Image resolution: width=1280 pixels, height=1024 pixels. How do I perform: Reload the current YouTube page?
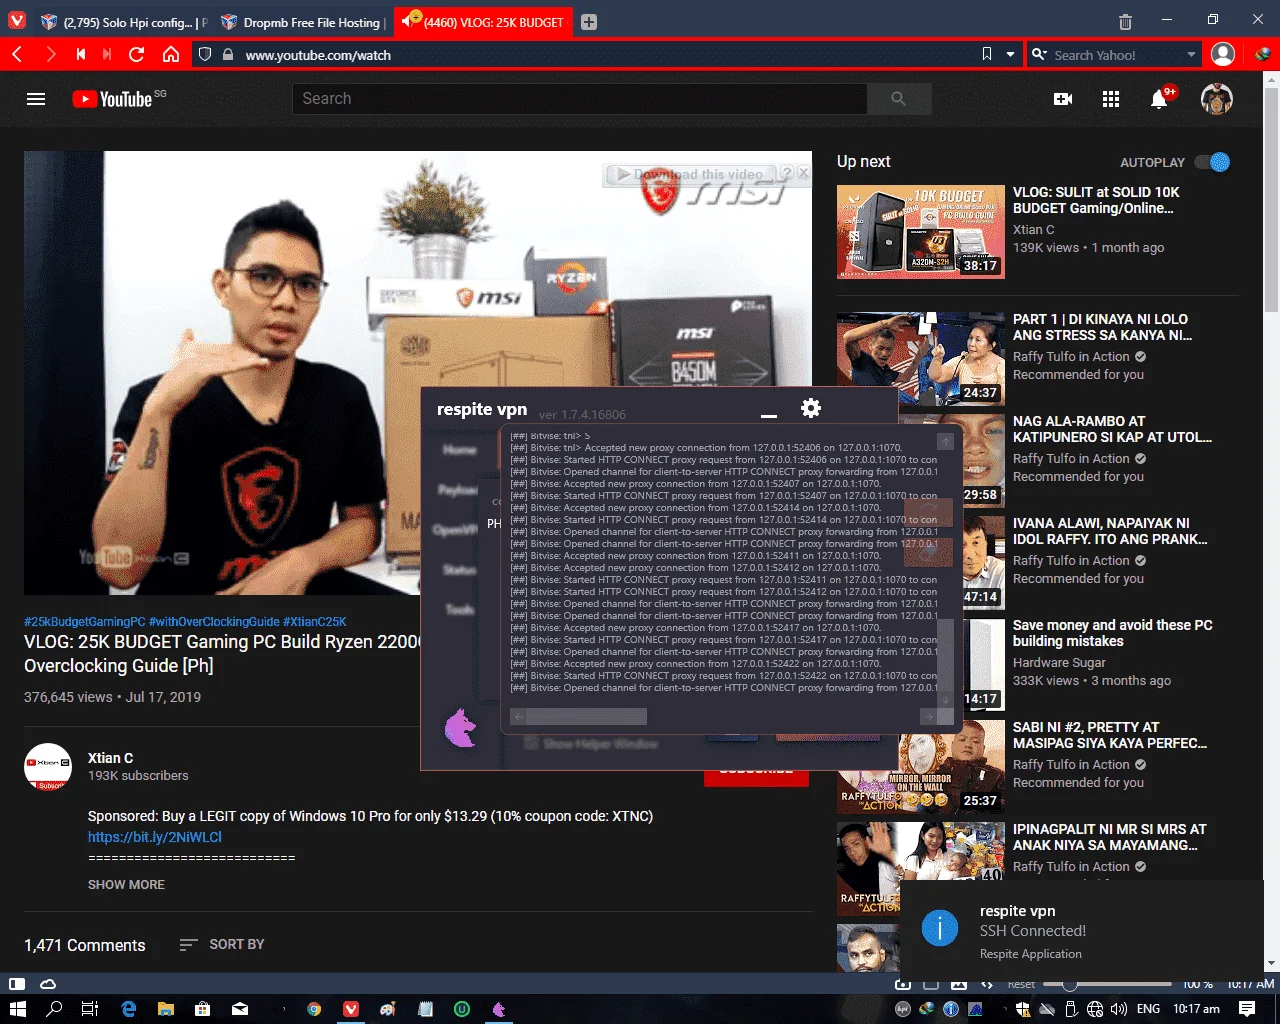coord(137,55)
